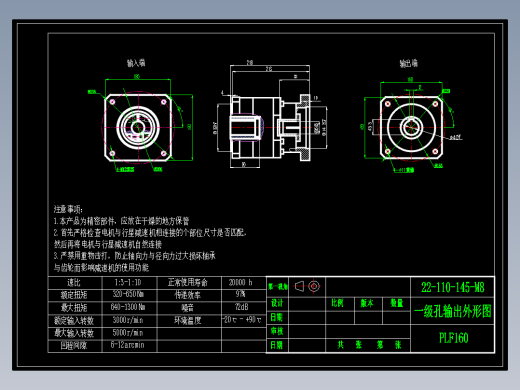Click the '20000 h' value cell
This screenshot has height=390, width=520.
point(243,283)
